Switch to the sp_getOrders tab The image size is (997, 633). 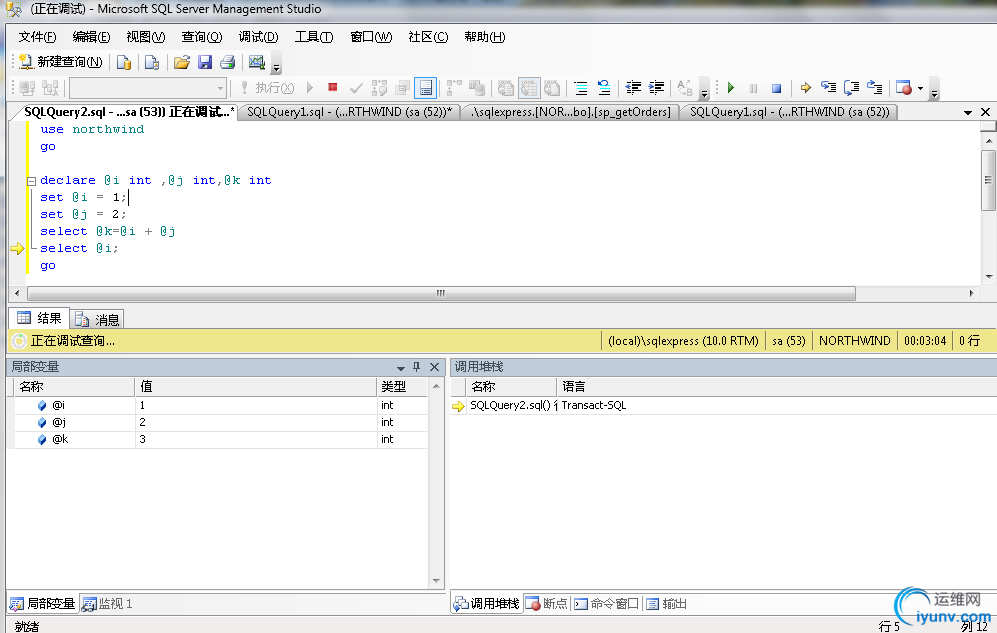click(572, 112)
